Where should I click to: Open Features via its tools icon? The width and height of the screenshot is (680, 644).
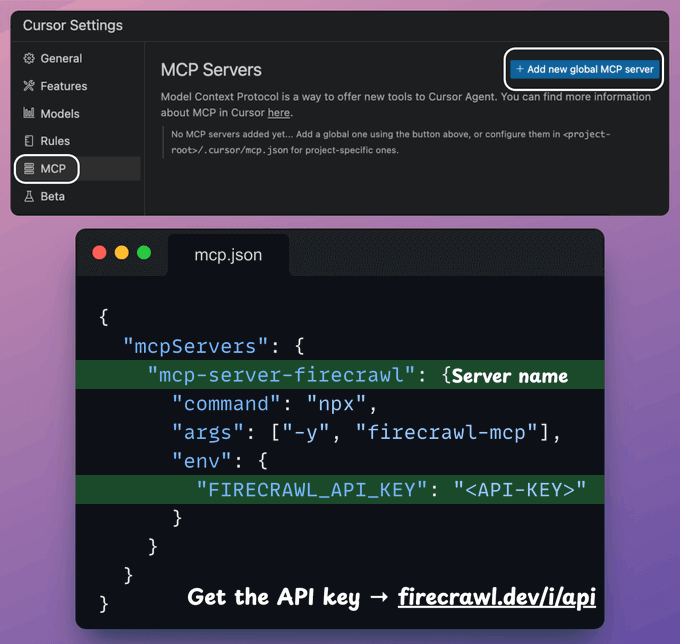pyautogui.click(x=29, y=87)
